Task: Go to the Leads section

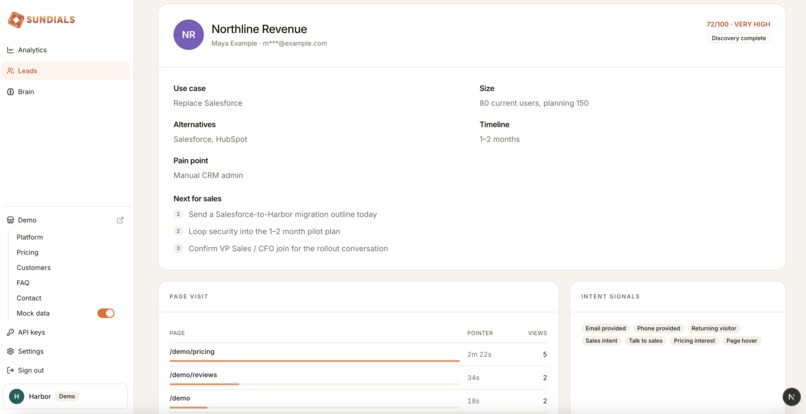Action: click(x=65, y=71)
